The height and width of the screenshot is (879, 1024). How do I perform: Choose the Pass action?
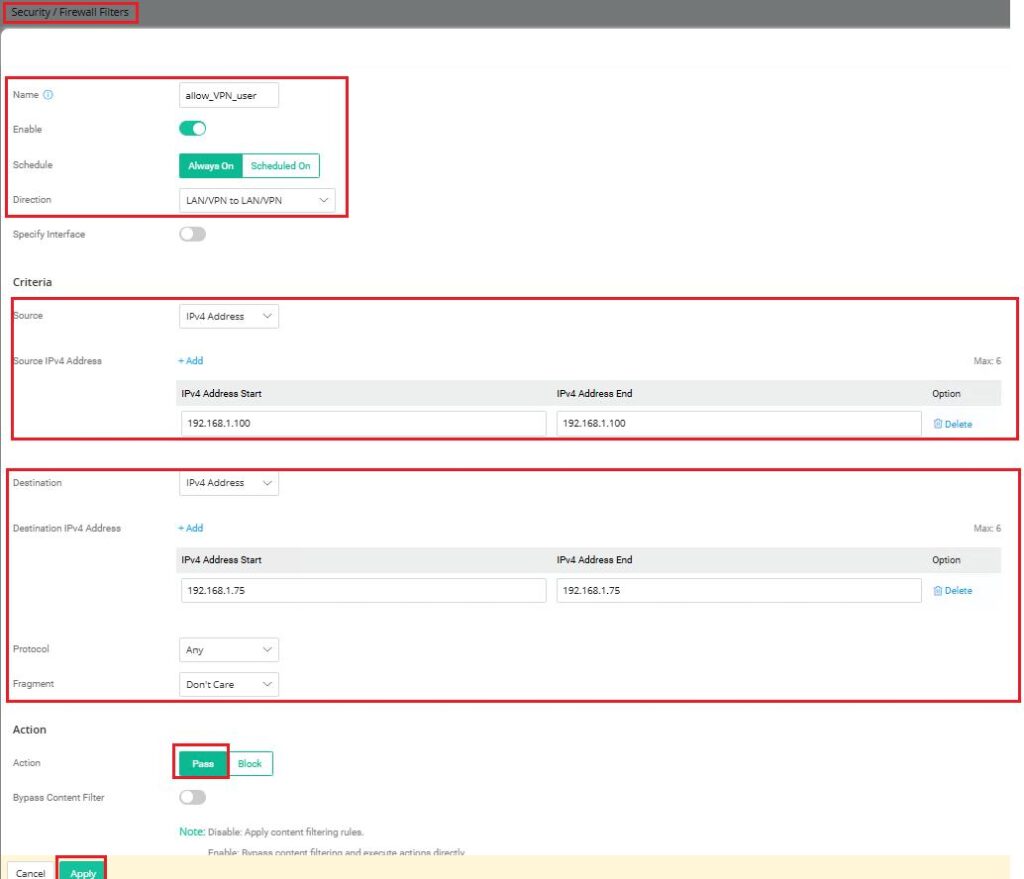pos(203,764)
